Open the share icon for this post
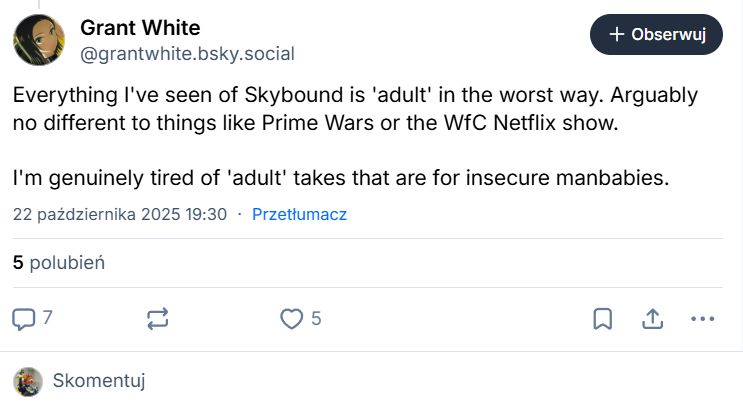This screenshot has width=743, height=409. click(x=652, y=319)
